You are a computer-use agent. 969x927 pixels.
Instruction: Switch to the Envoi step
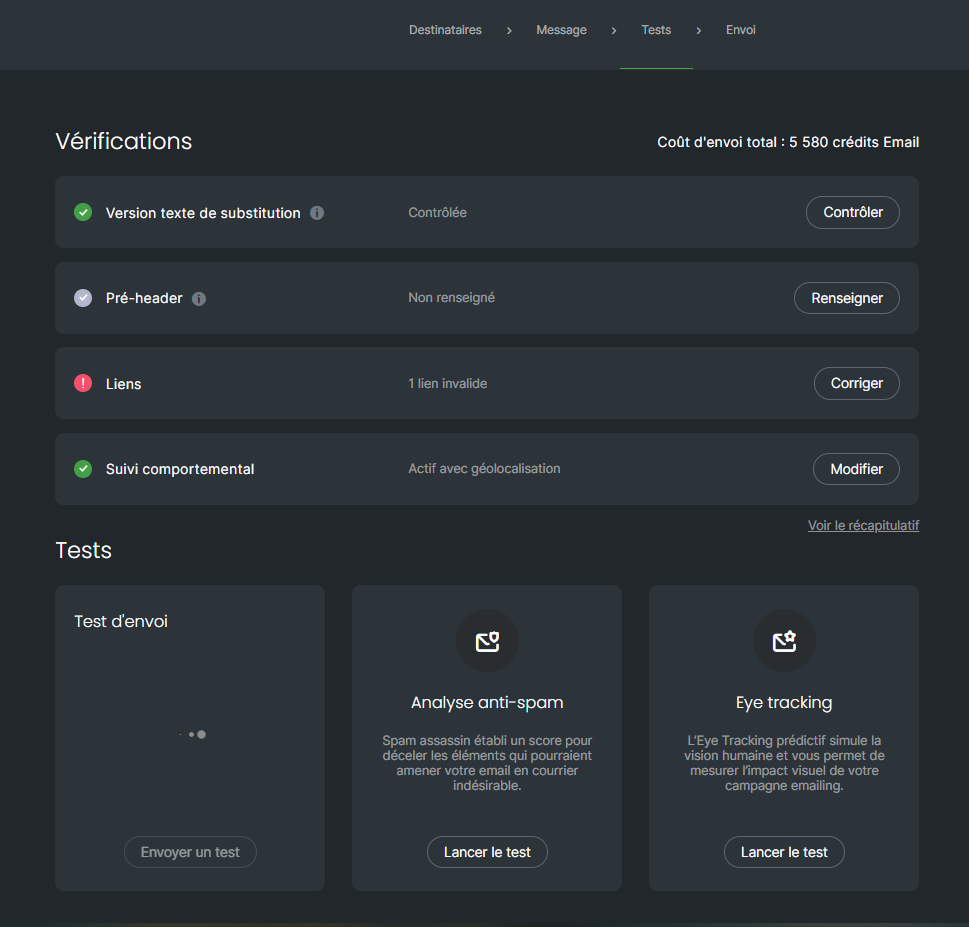click(x=740, y=30)
